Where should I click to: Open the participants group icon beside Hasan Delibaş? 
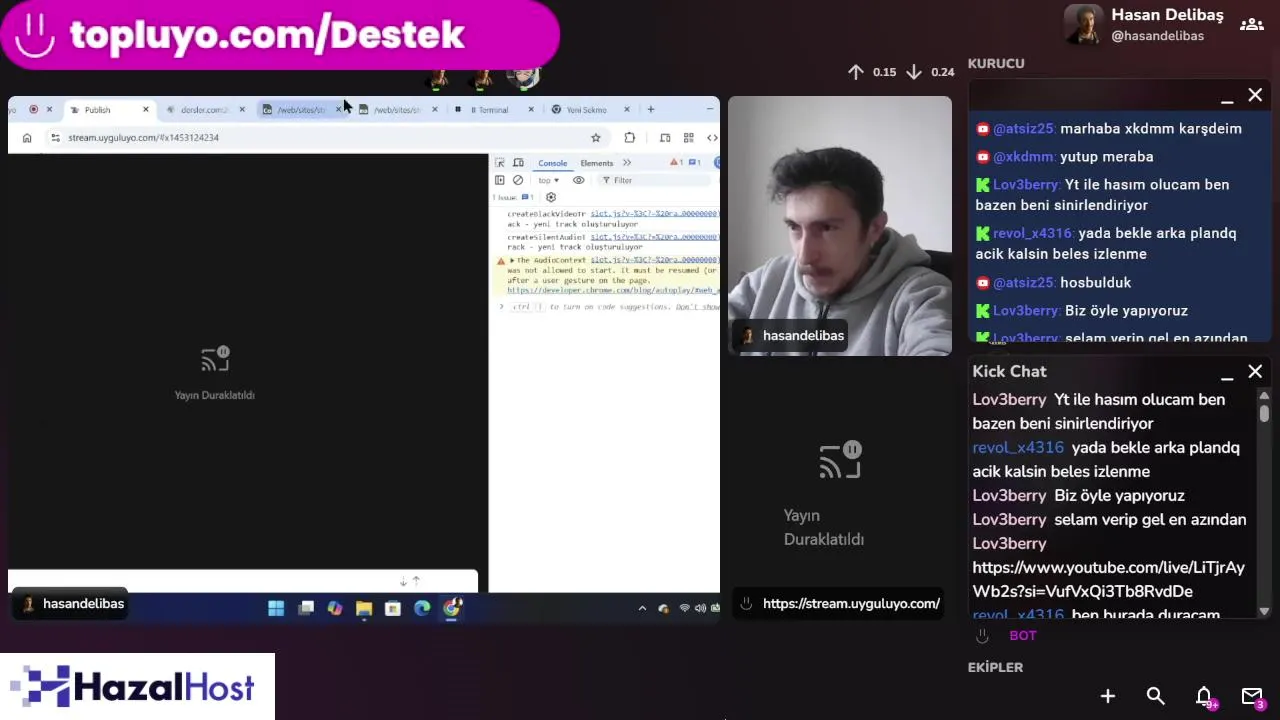[1251, 25]
